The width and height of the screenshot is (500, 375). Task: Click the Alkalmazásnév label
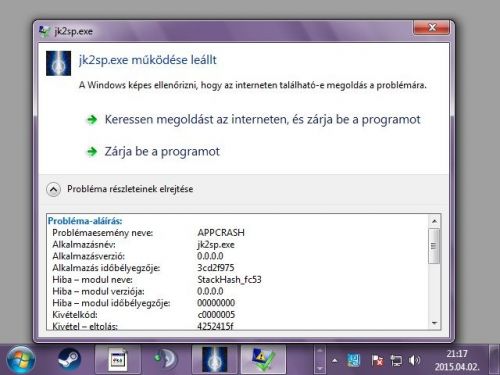pyautogui.click(x=84, y=245)
